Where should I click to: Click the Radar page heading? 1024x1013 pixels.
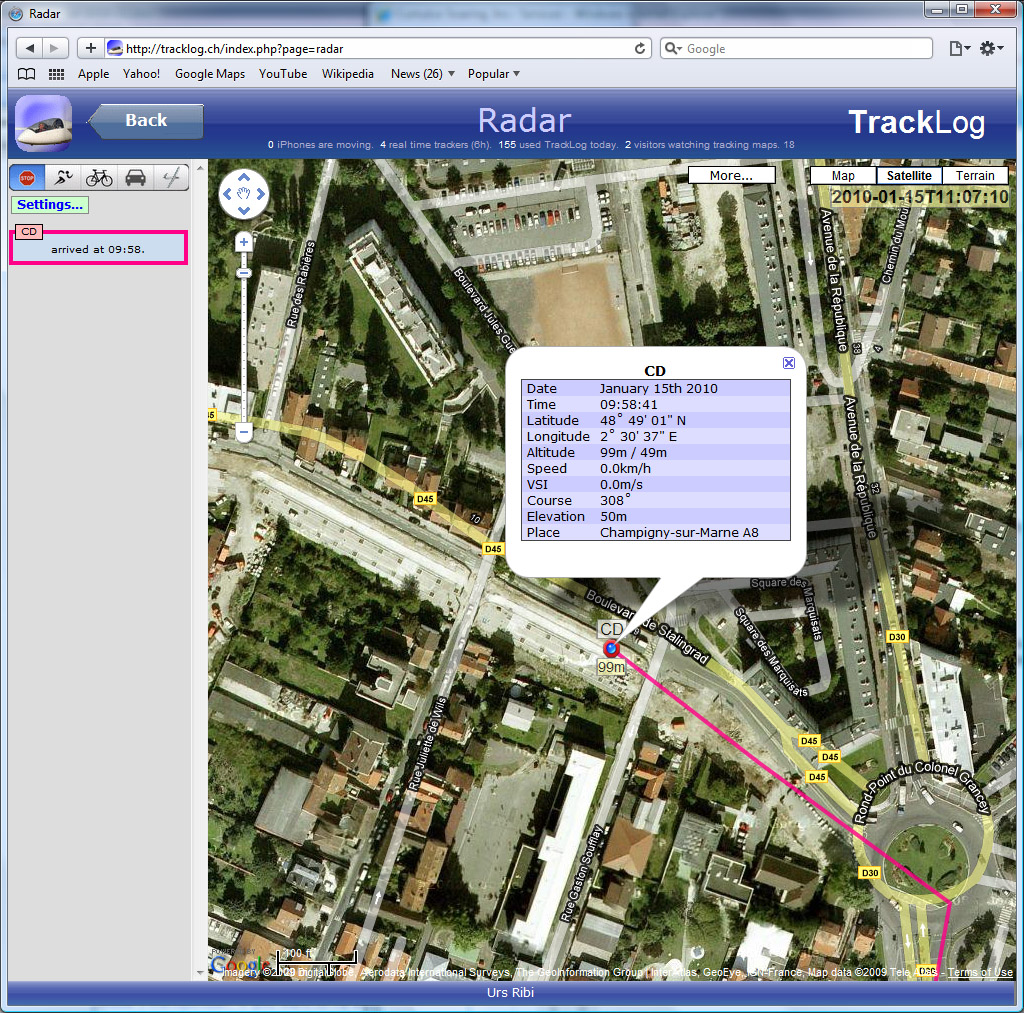524,121
